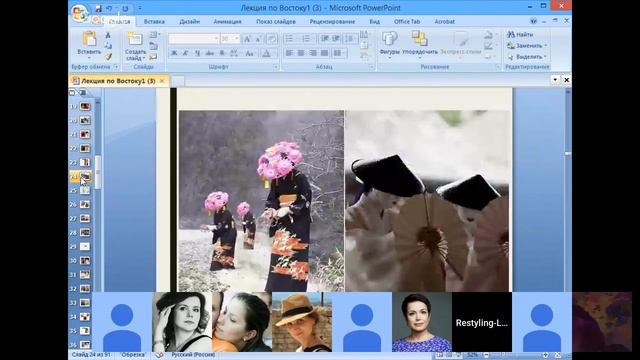Click the spell check icon in the status bar
640x360 pixels.
(159, 355)
